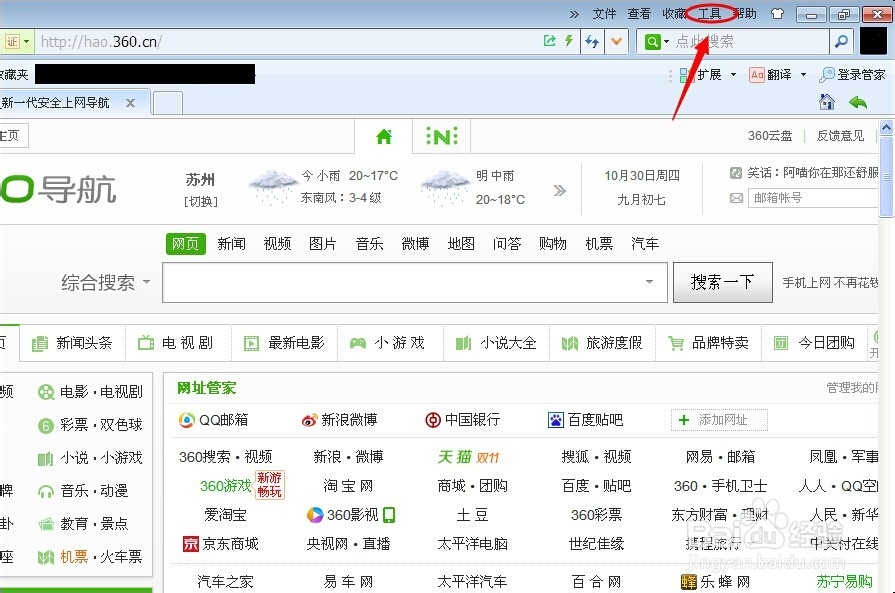Screen dimensions: 895x593
Task: Open the 360影视 link
Action: point(351,515)
